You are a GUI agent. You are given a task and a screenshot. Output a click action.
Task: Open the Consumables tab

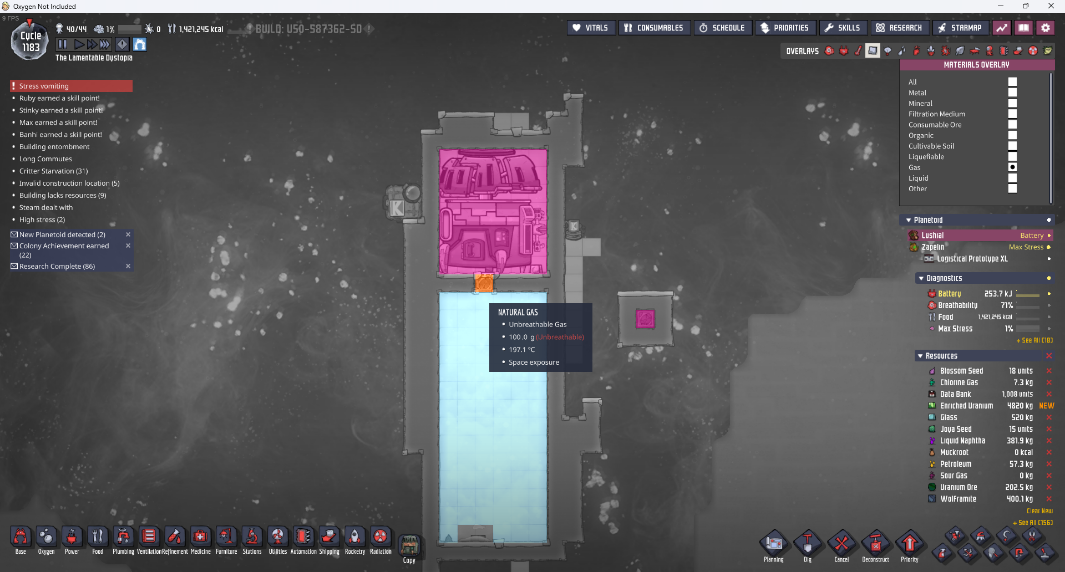pos(653,28)
